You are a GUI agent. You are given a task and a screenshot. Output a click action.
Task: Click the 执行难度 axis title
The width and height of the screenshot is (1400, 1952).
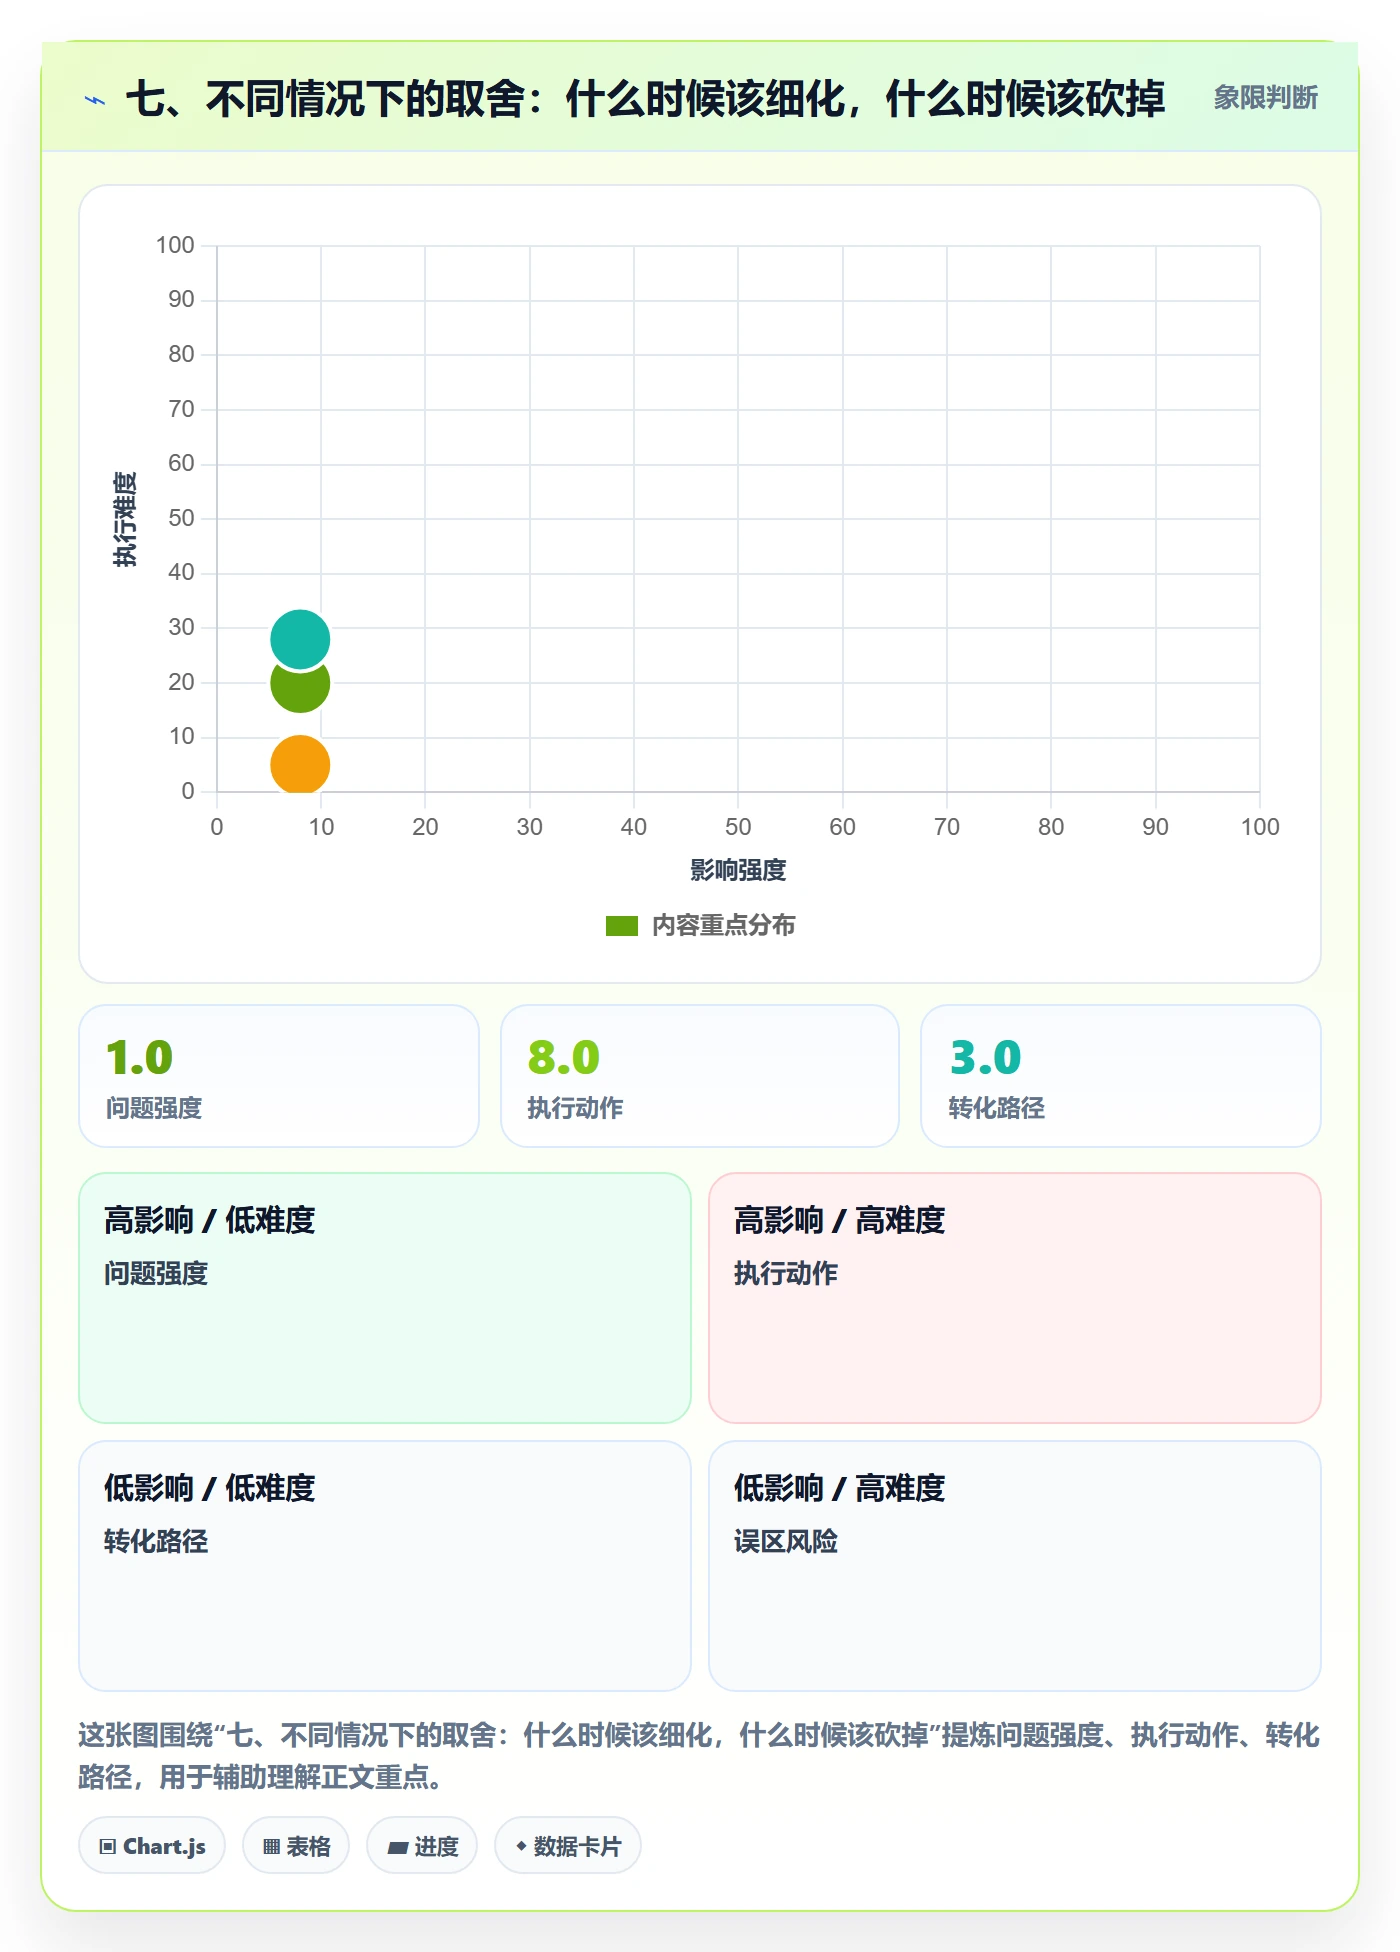coord(125,519)
